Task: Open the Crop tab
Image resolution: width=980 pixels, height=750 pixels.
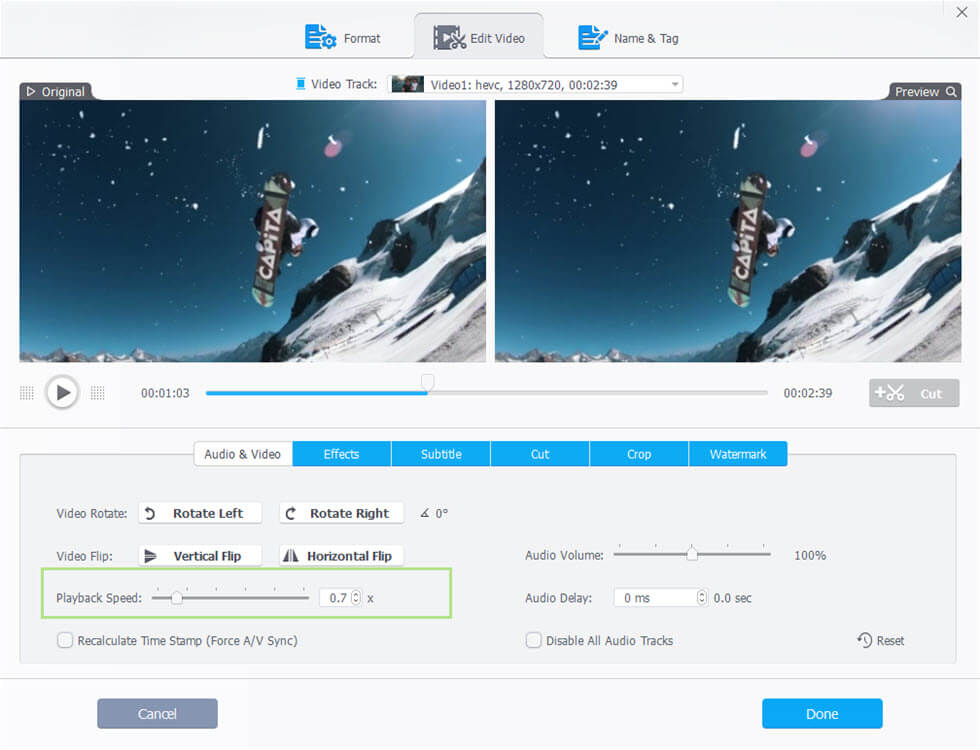Action: (639, 454)
